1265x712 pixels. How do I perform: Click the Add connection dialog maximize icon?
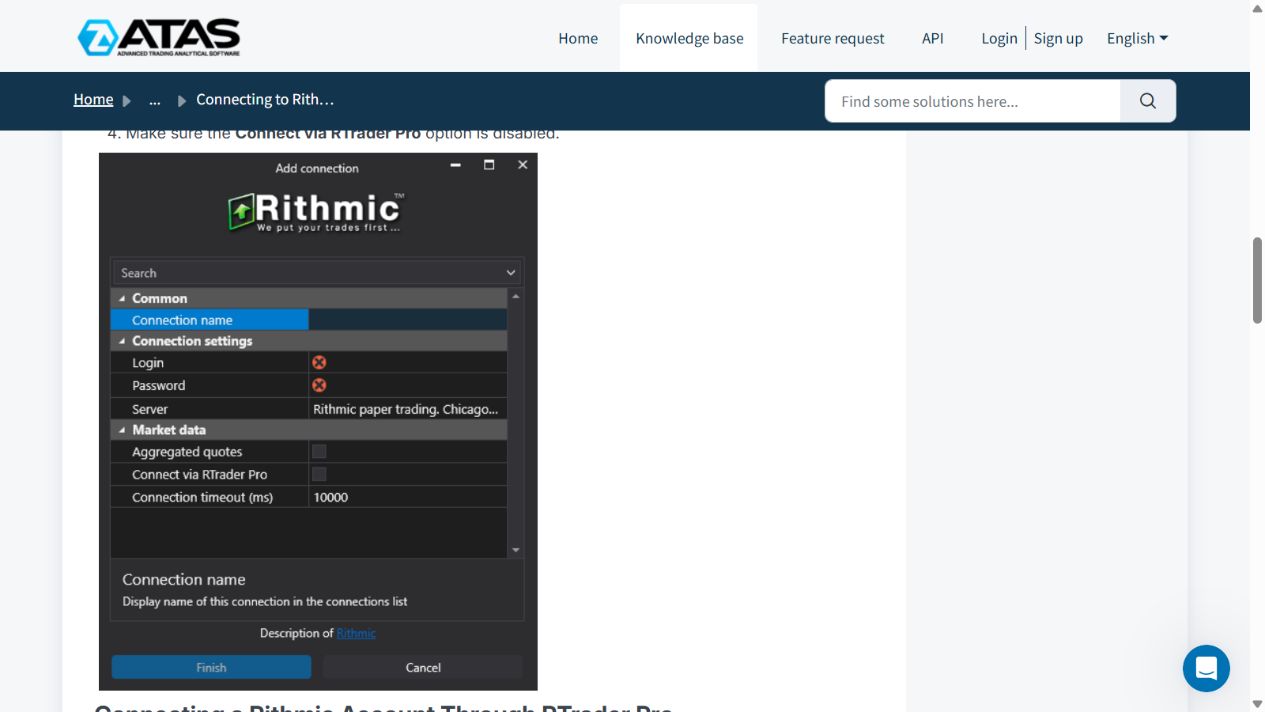[489, 165]
